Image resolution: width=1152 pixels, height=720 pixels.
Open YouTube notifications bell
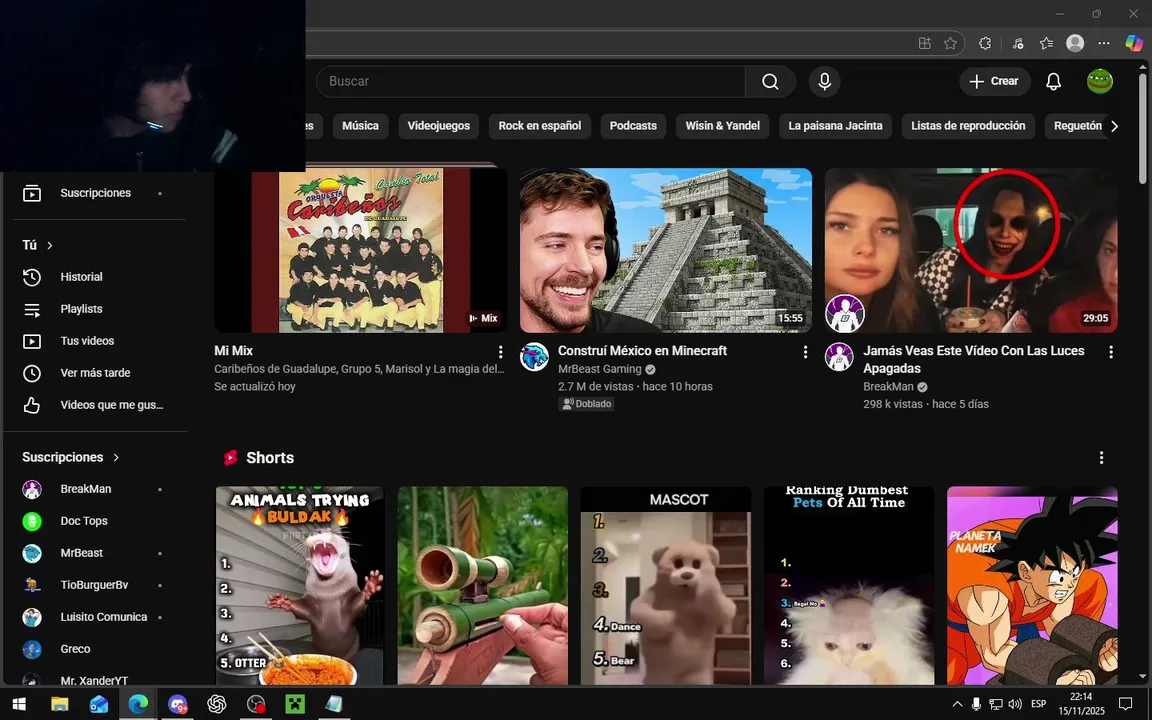tap(1054, 82)
